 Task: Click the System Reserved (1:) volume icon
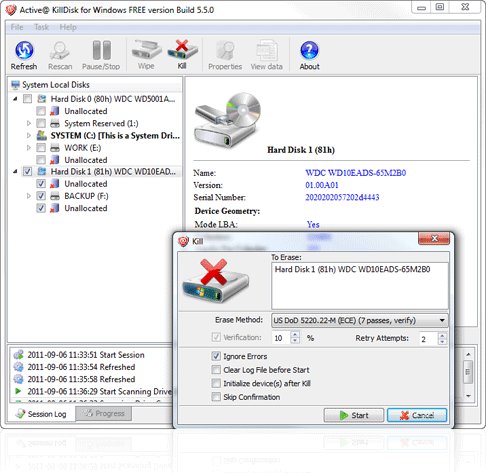(55, 124)
